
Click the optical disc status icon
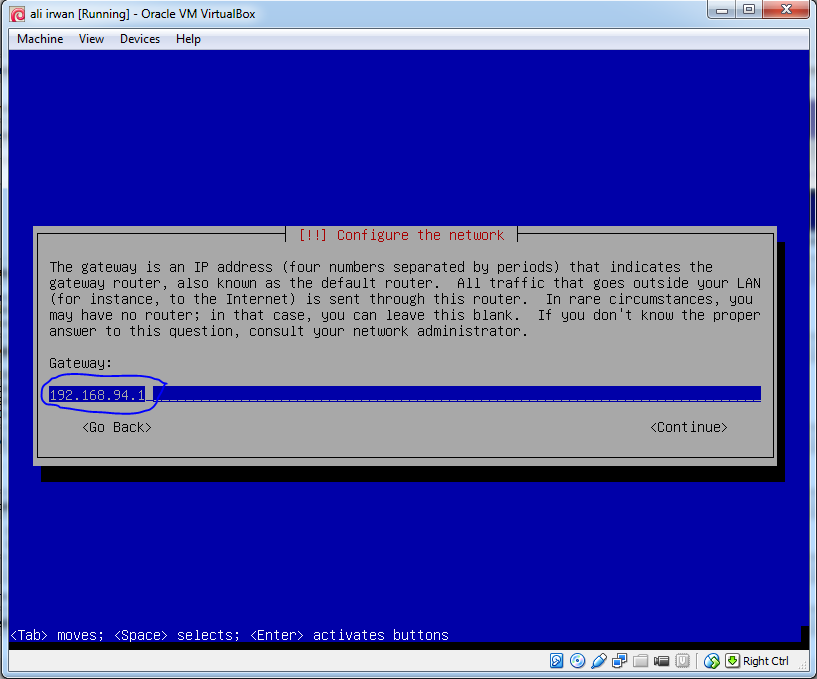click(577, 661)
